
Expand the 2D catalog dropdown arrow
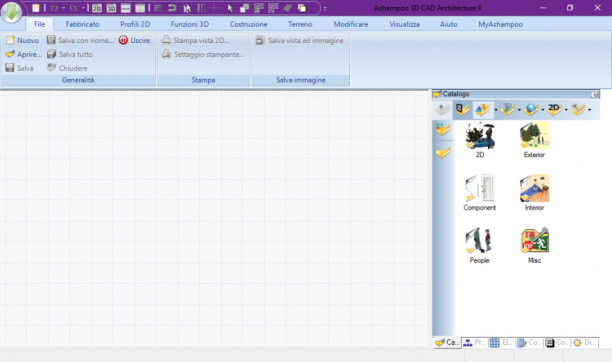click(566, 110)
